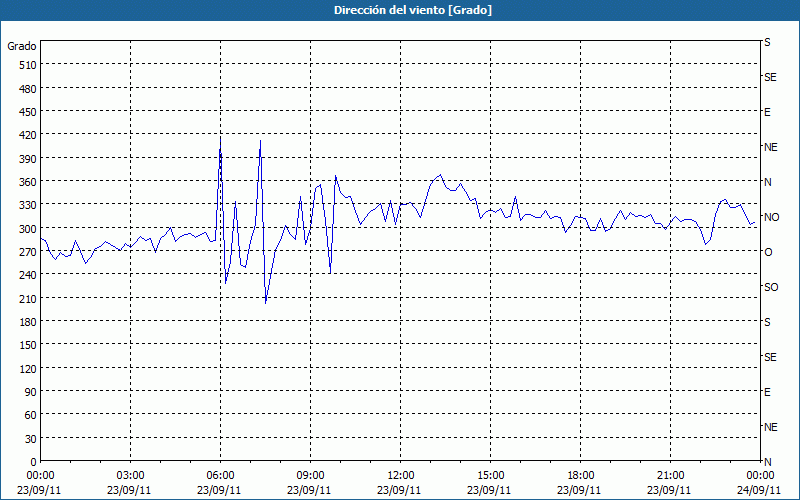Select the E compass label level with 450
800x500 pixels.
pos(767,112)
